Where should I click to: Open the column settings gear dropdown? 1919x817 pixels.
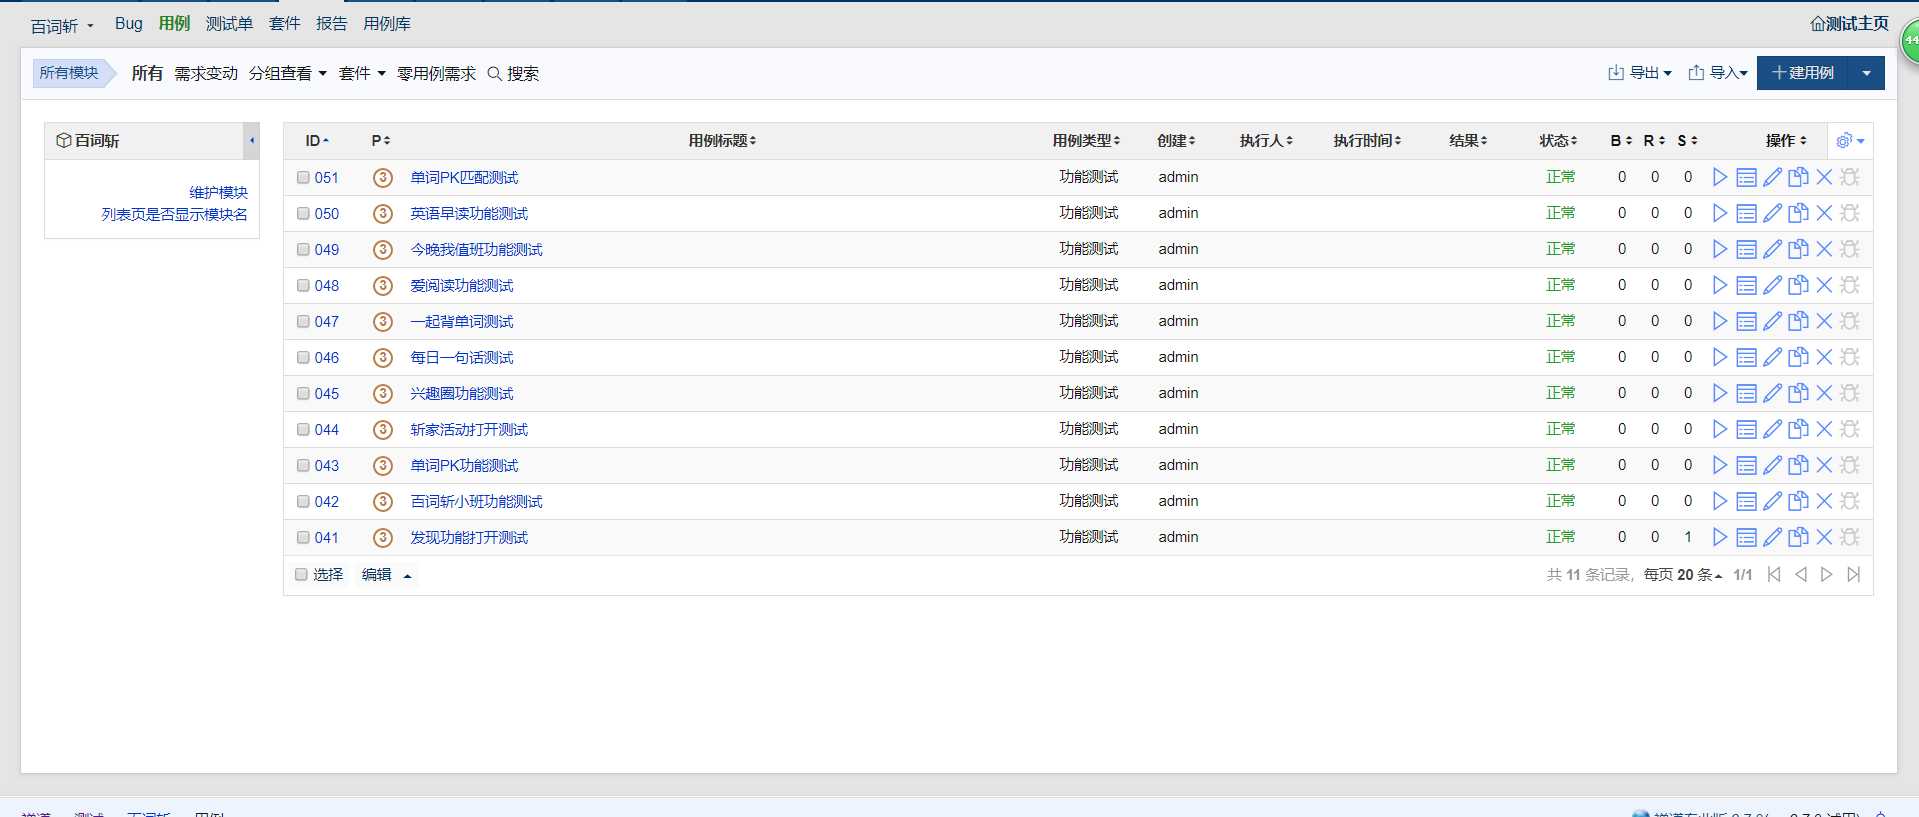pos(1850,141)
